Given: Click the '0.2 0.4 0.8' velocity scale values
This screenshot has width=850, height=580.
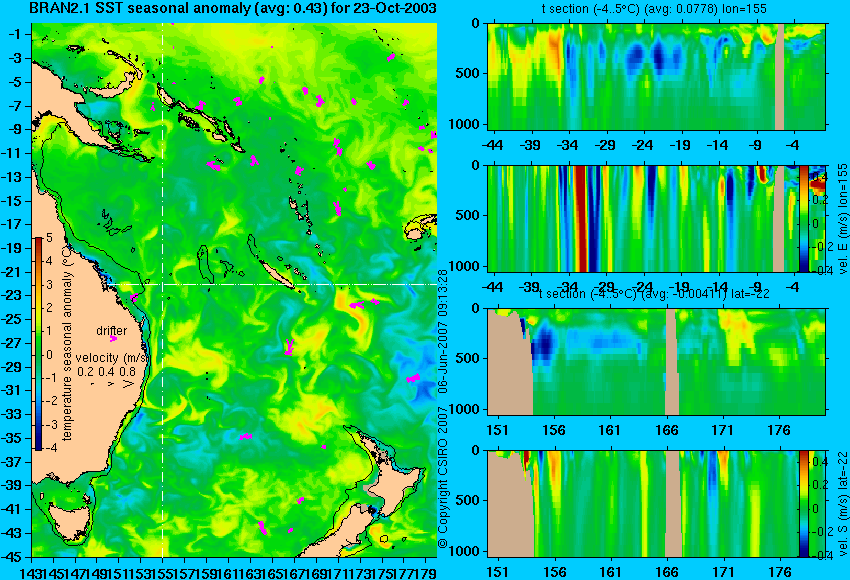Looking at the screenshot, I should pyautogui.click(x=106, y=372).
